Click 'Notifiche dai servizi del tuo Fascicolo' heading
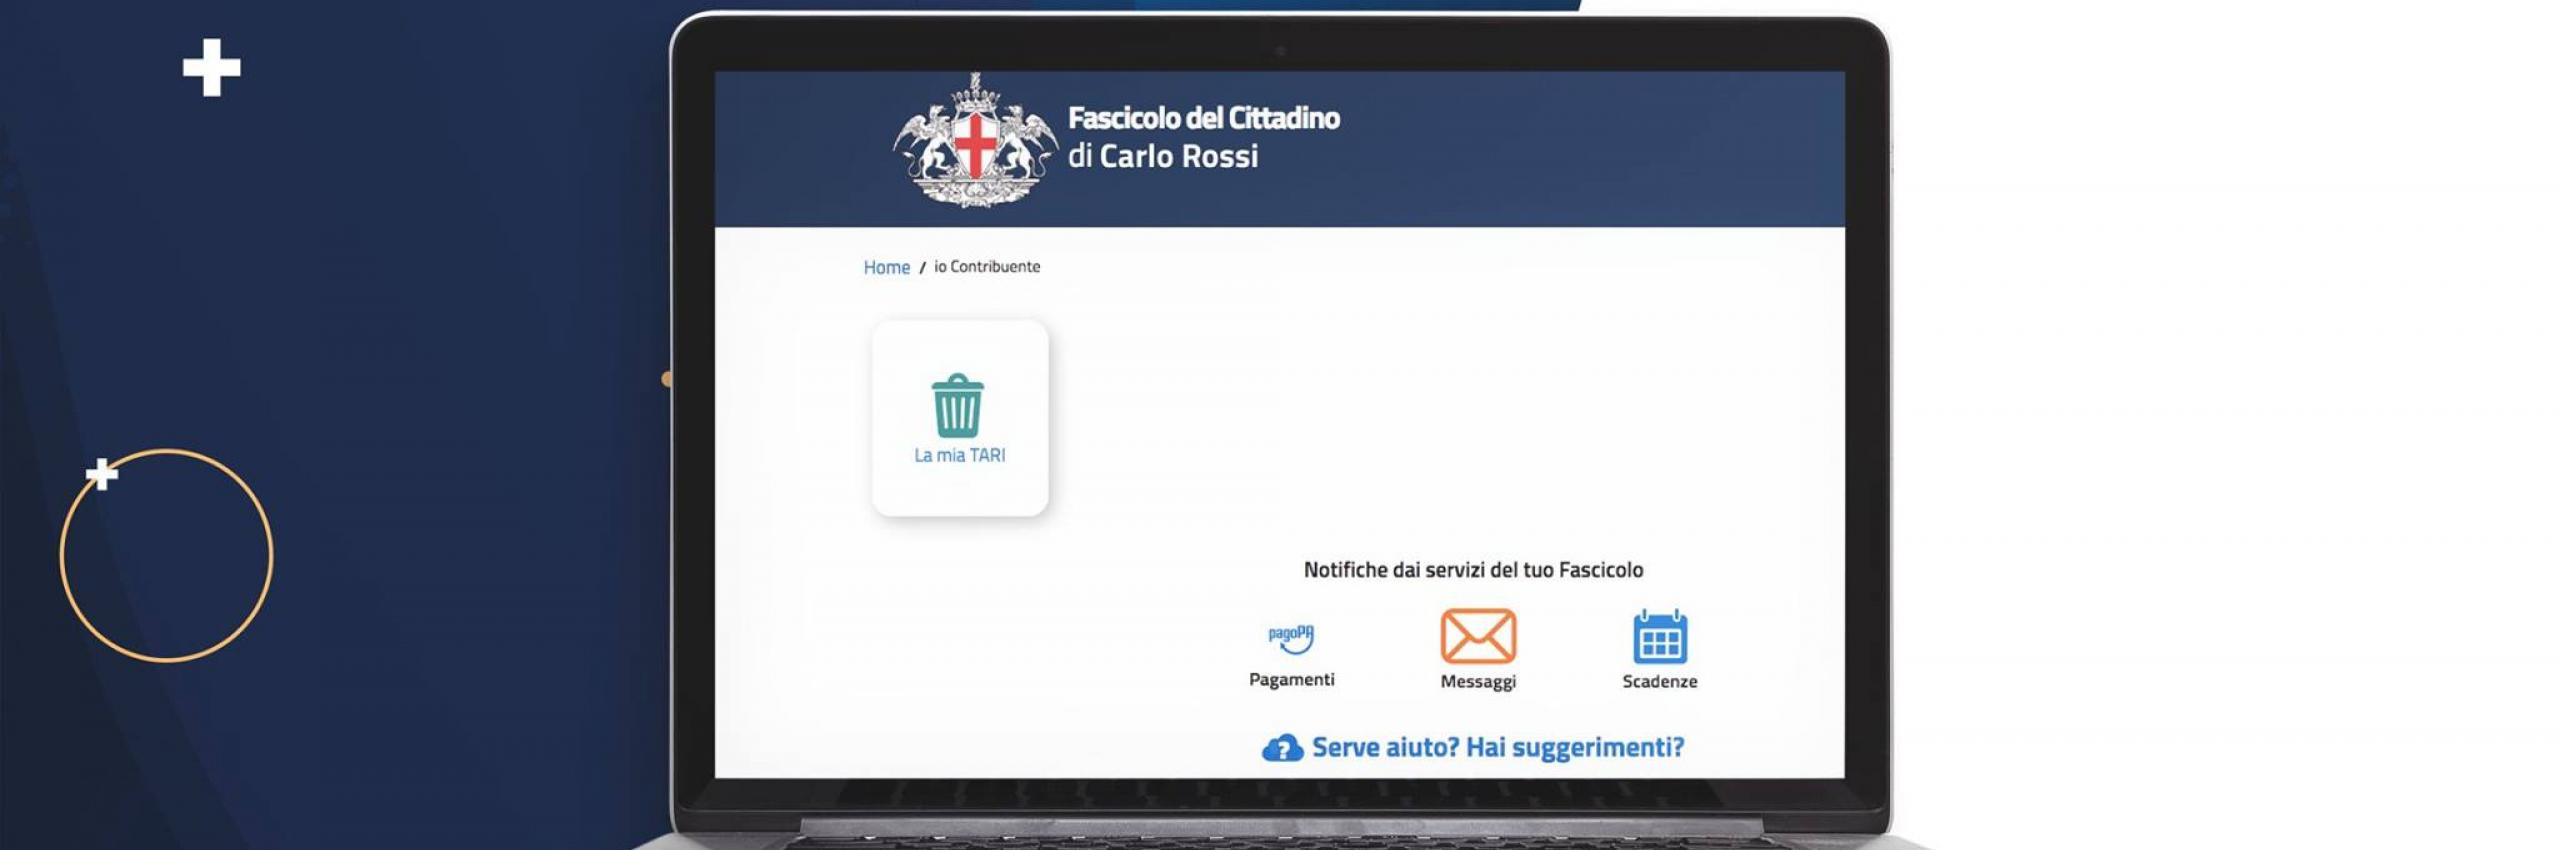 (1473, 570)
